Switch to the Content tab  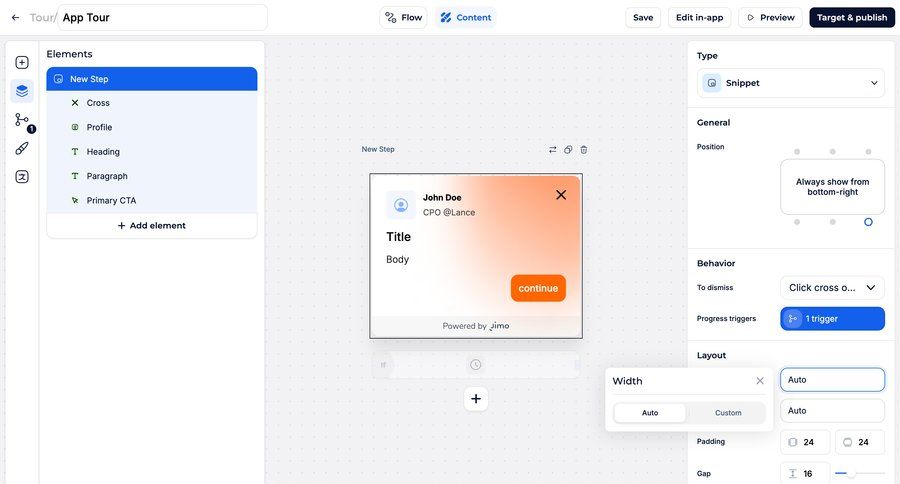pos(465,18)
